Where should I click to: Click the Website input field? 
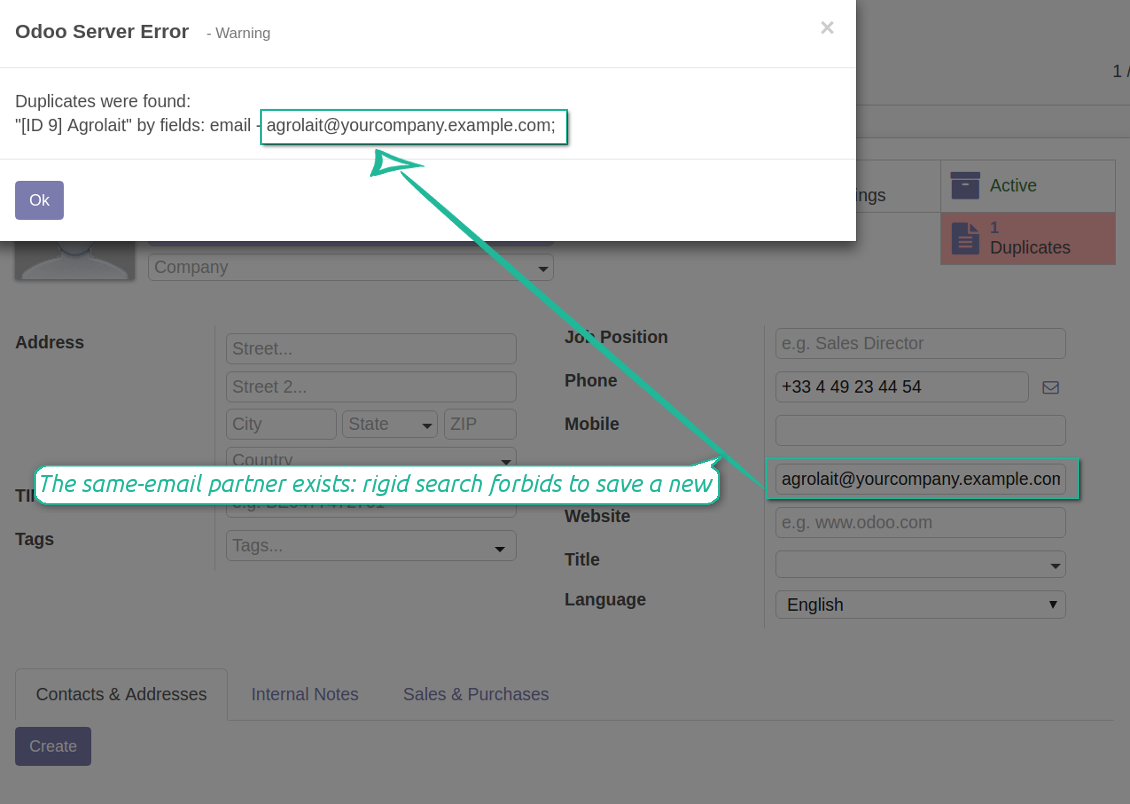click(x=920, y=522)
